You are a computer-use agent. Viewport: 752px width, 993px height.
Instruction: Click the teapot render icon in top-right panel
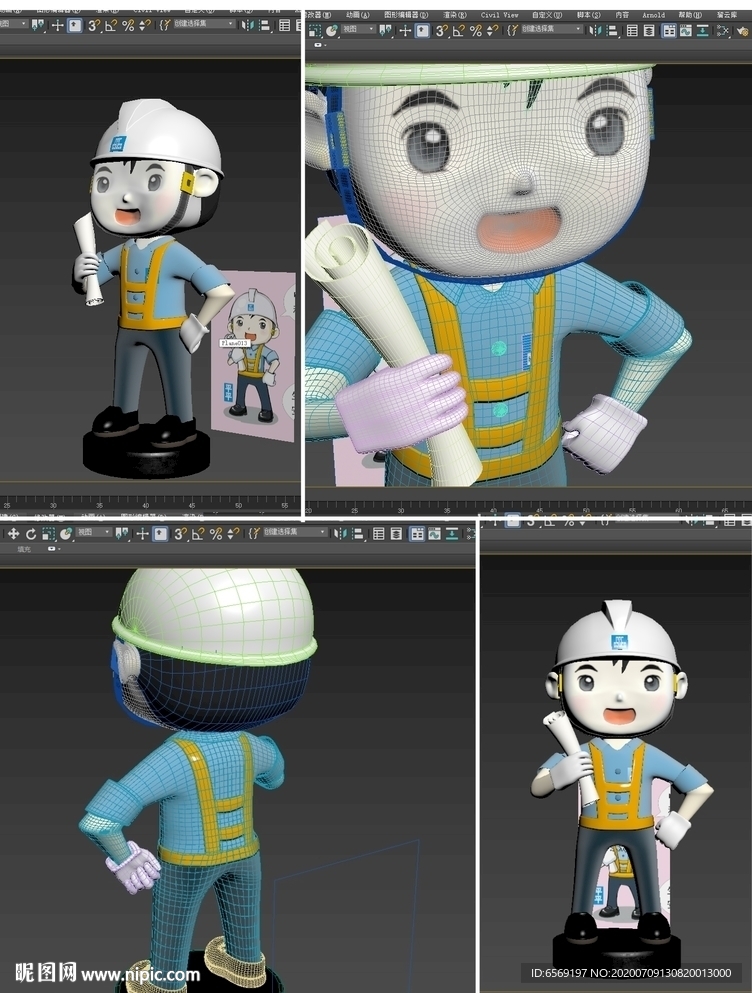point(742,30)
